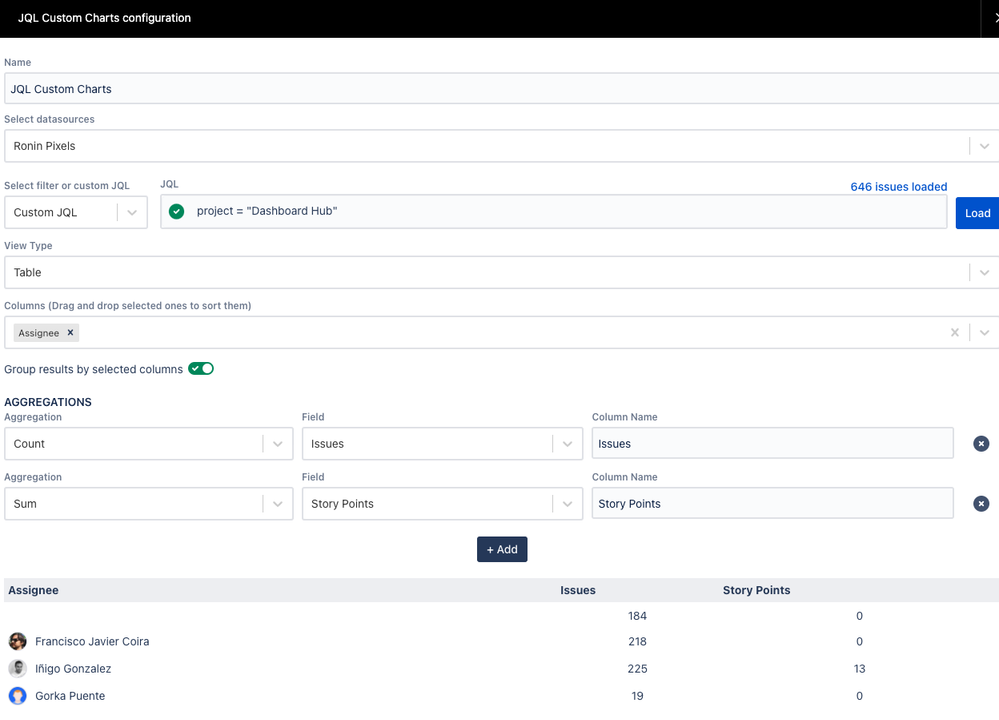The height and width of the screenshot is (720, 999).
Task: Open the Custom JQL filter dropdown
Action: click(x=131, y=212)
